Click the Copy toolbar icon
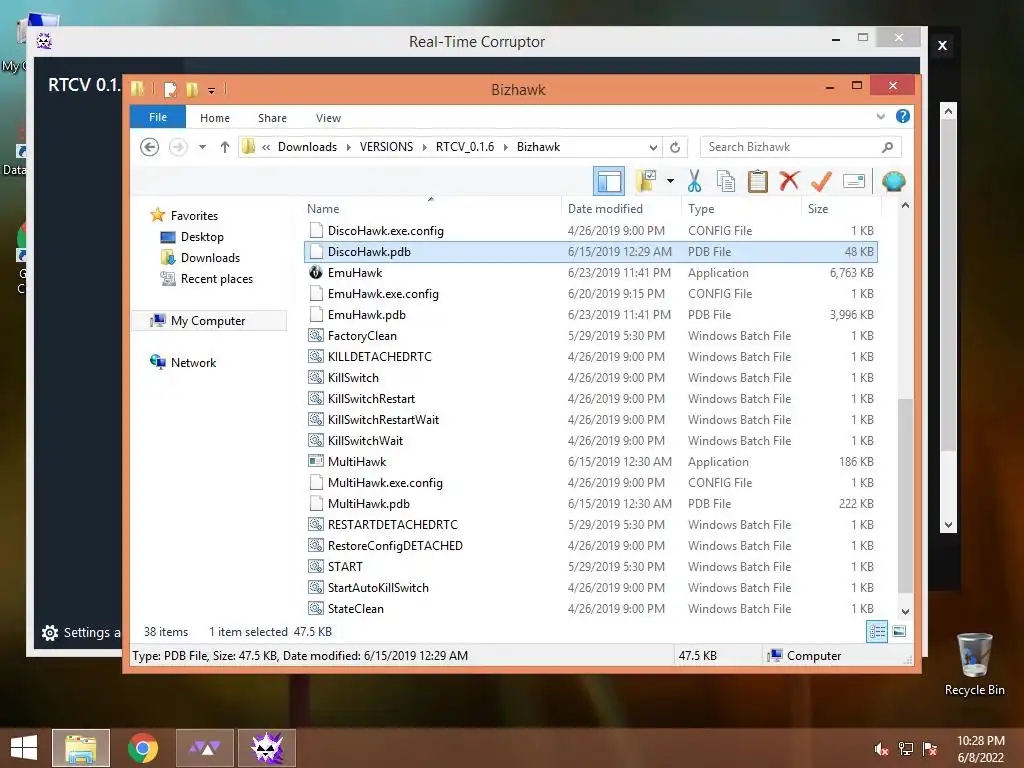Viewport: 1024px width, 768px height. [x=726, y=181]
